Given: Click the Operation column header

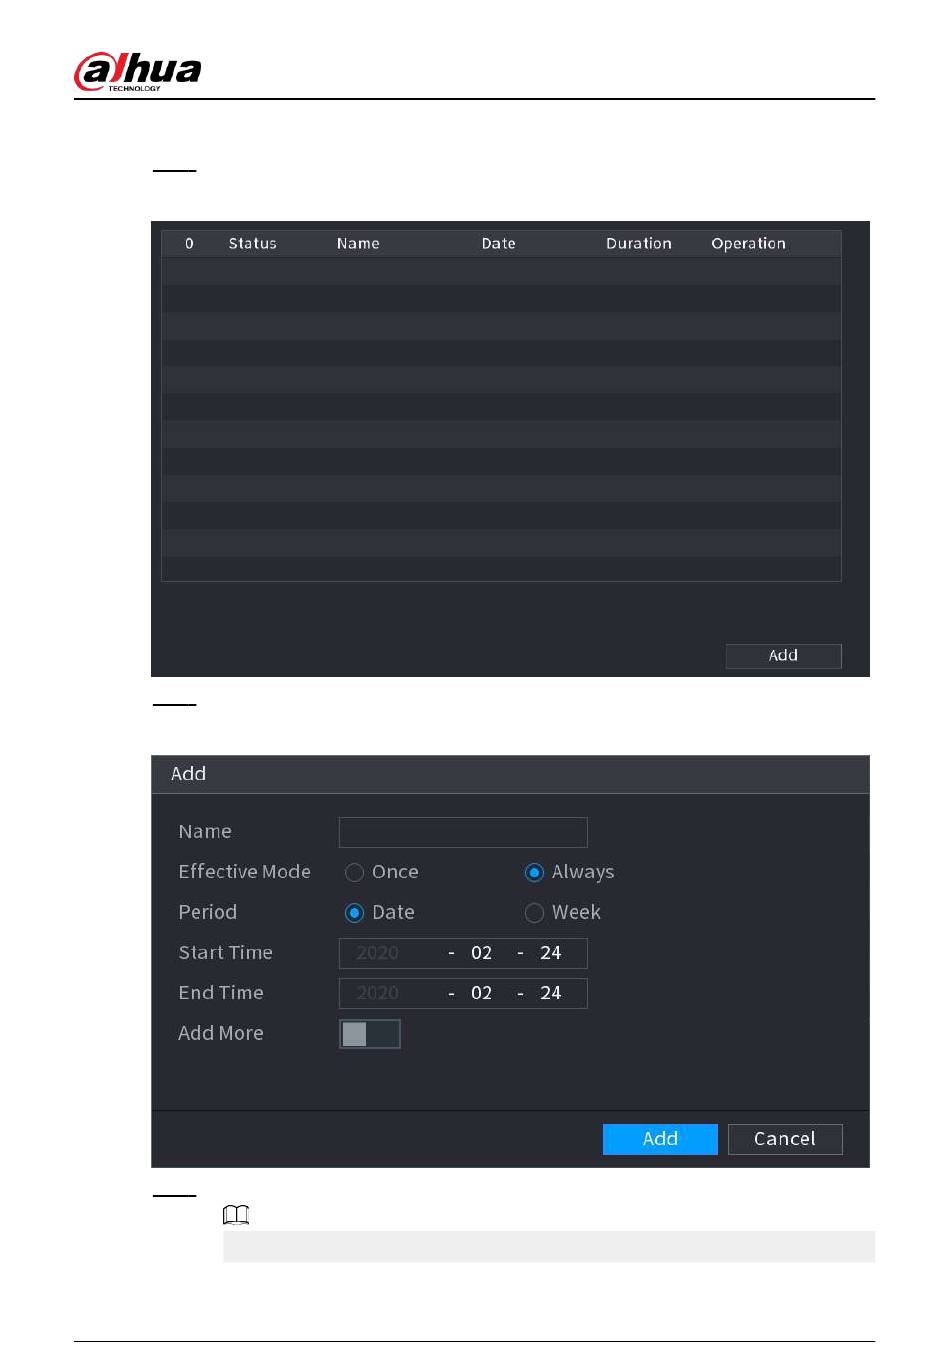Looking at the screenshot, I should coord(748,244).
